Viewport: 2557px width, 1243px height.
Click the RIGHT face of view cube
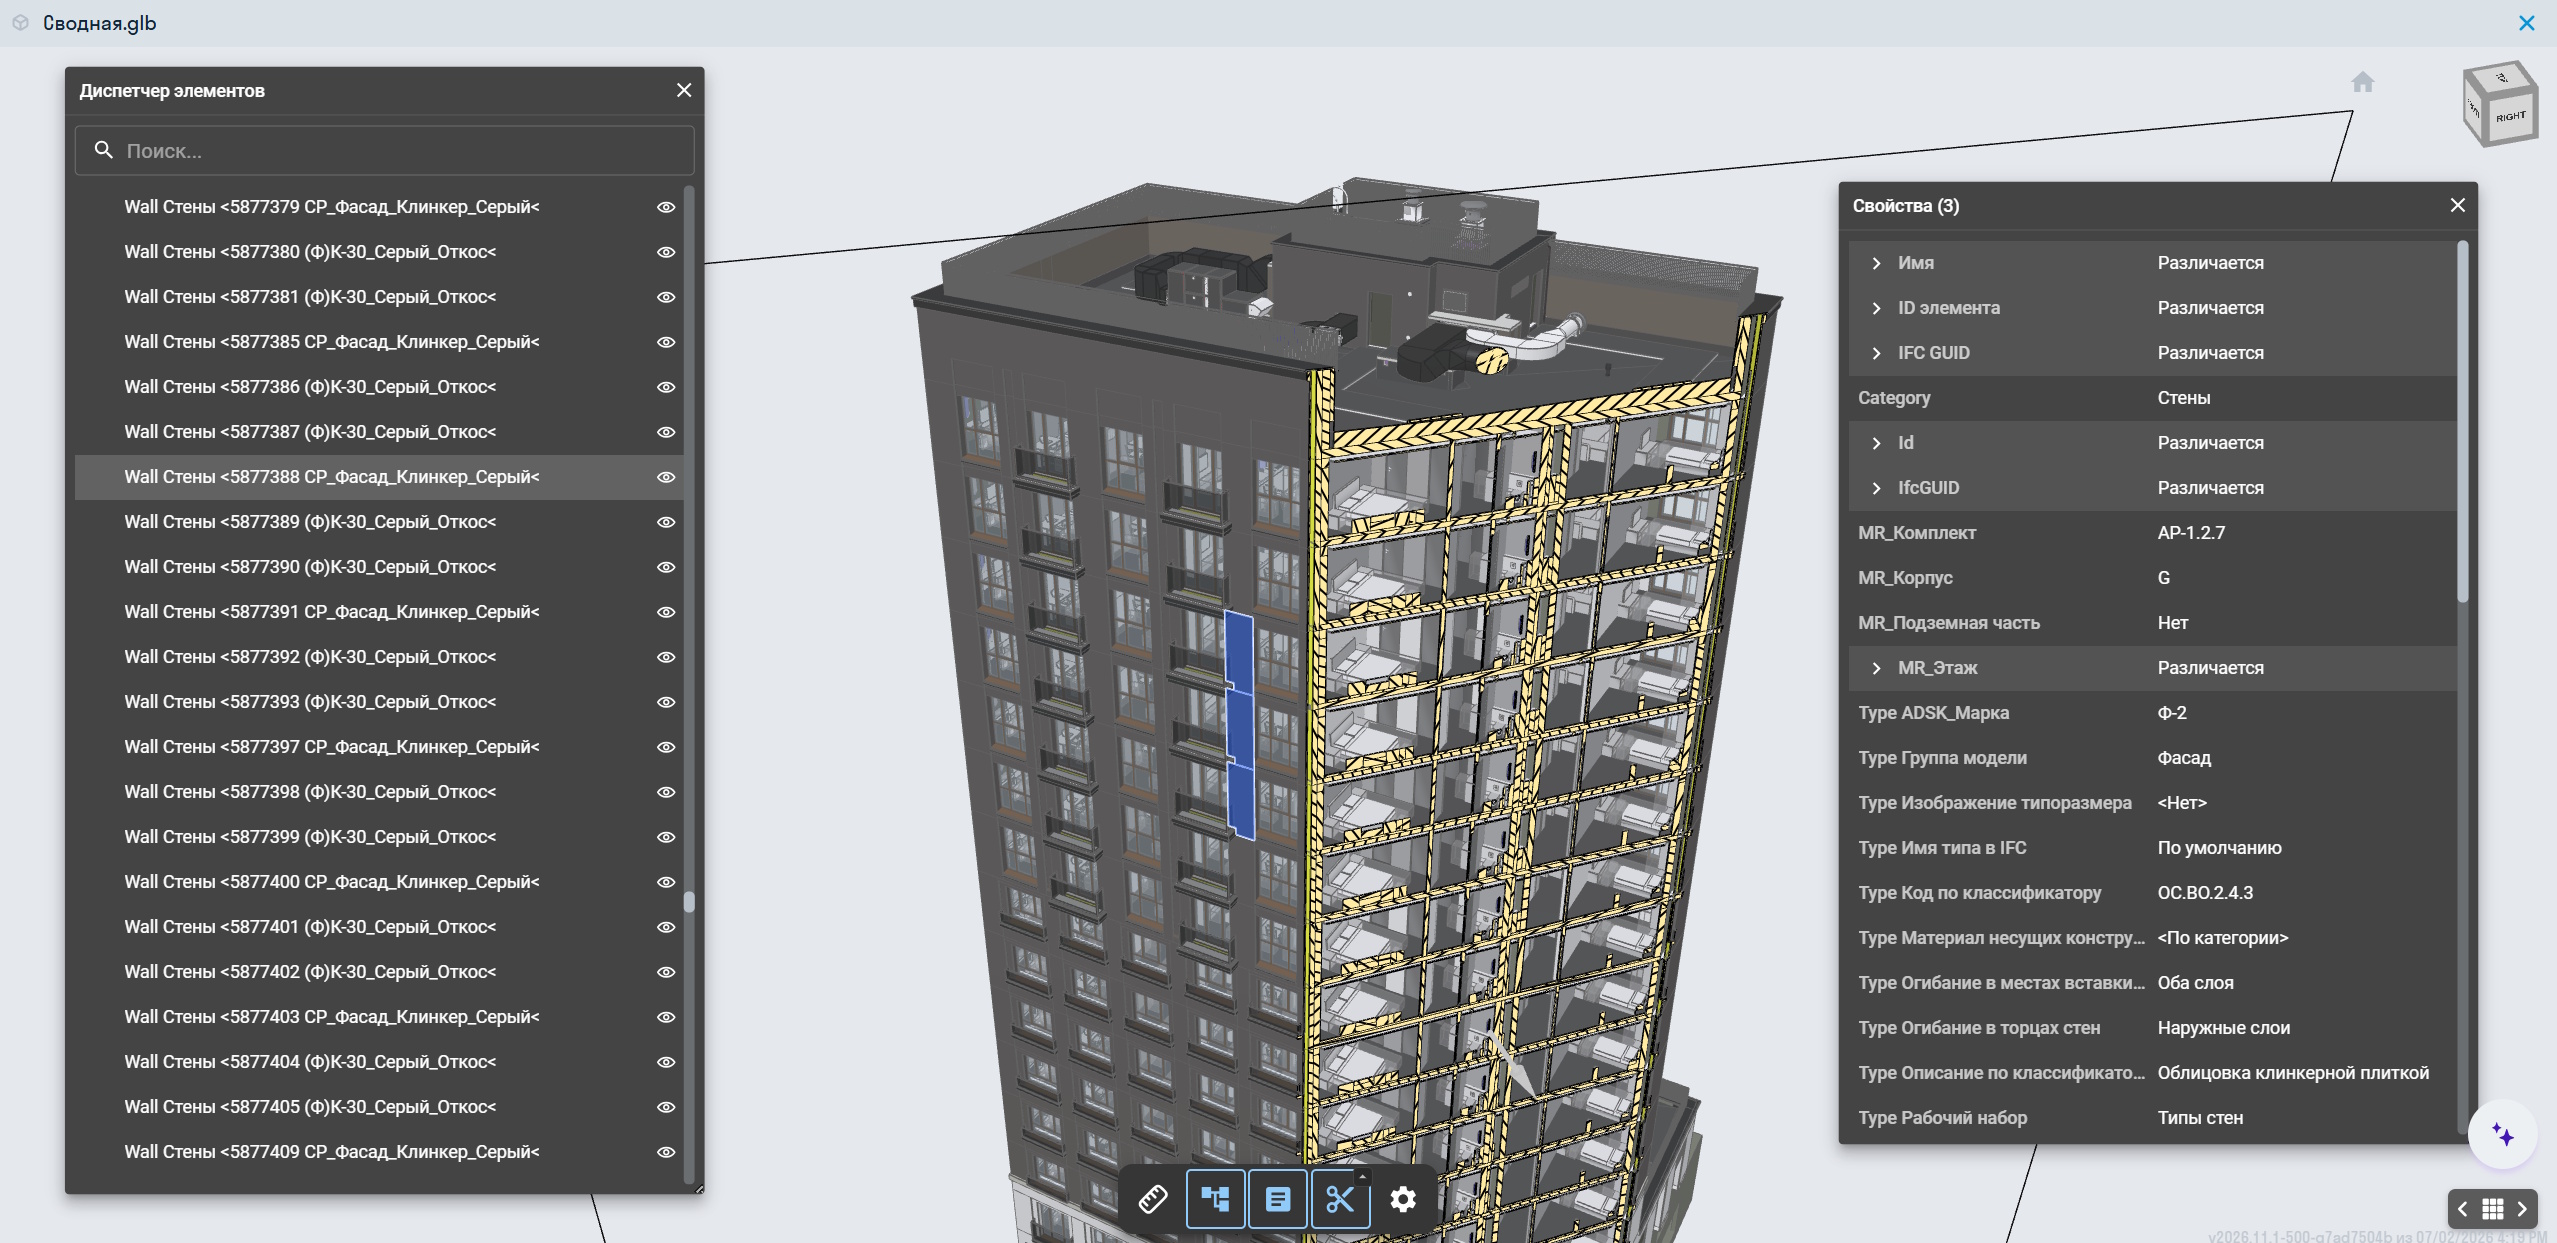pyautogui.click(x=2510, y=117)
